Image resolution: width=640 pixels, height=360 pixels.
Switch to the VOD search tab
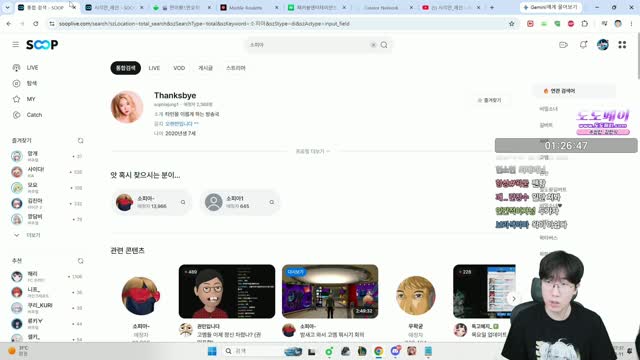click(179, 68)
